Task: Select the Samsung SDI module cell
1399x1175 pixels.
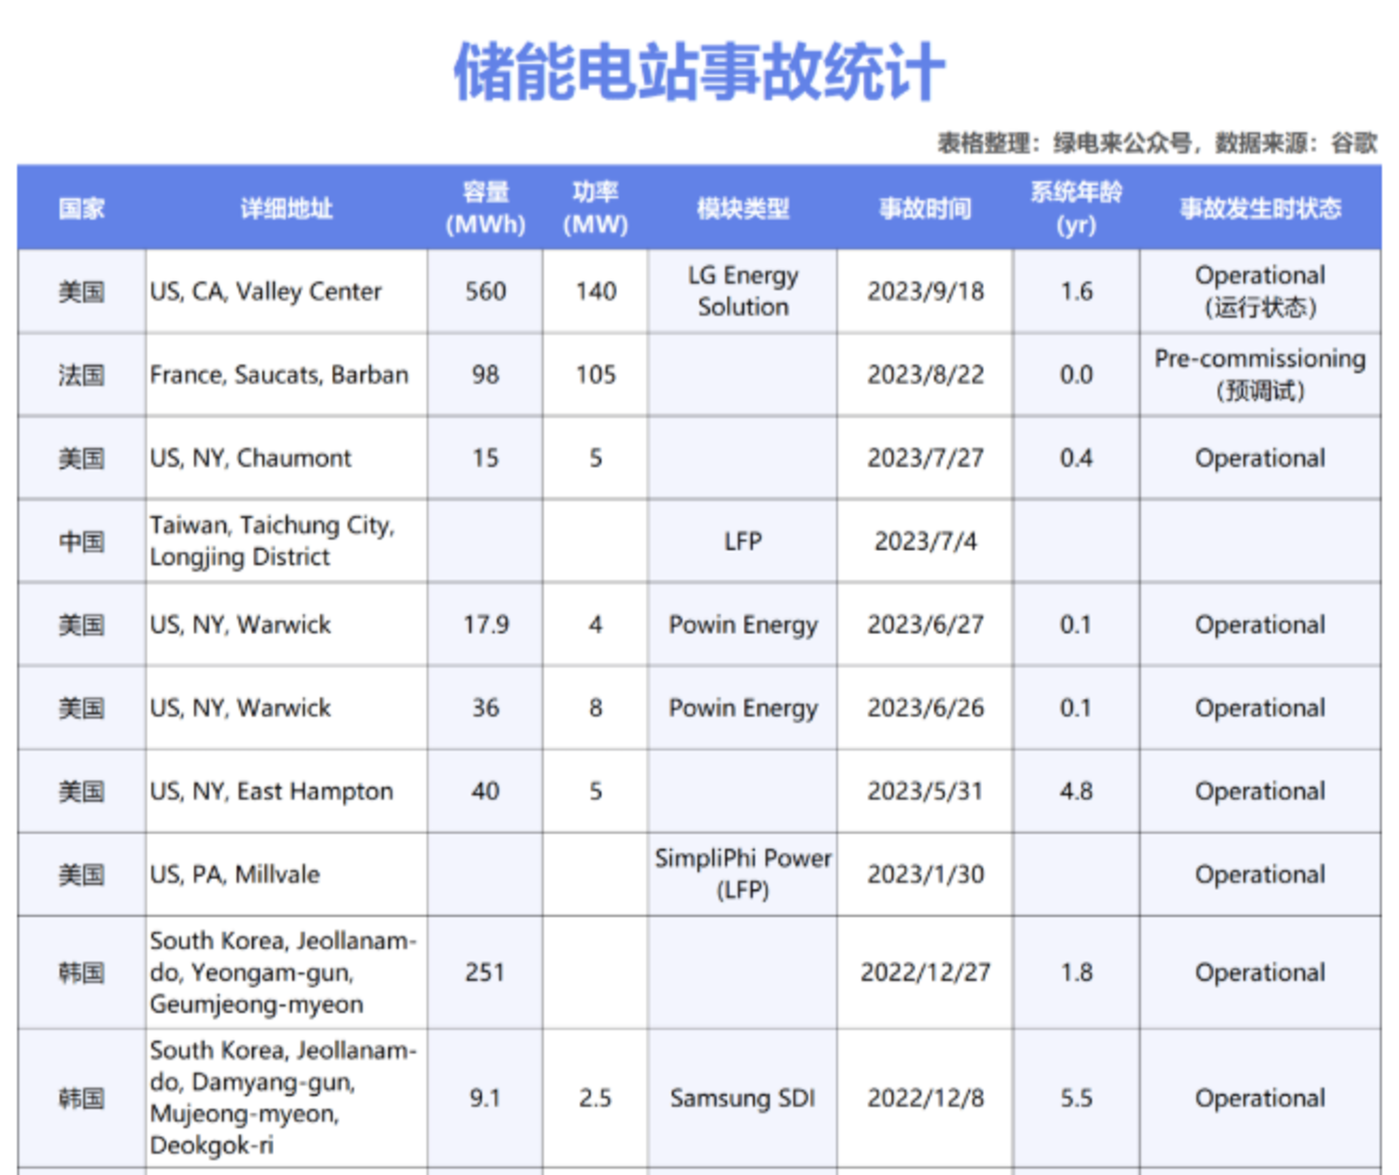Action: coord(742,1098)
